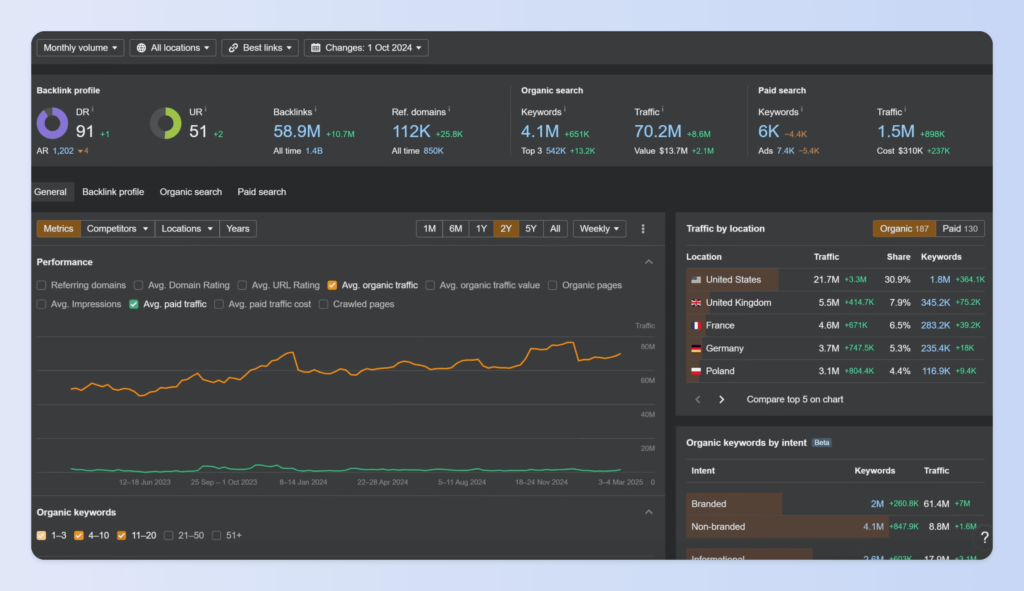Open the Weekly interval dropdown
Image resolution: width=1024 pixels, height=591 pixels.
click(599, 229)
